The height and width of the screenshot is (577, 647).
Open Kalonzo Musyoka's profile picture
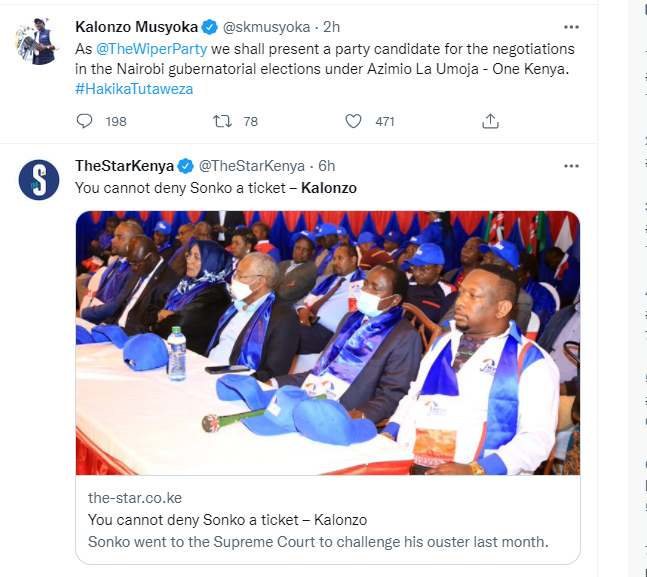(x=38, y=42)
